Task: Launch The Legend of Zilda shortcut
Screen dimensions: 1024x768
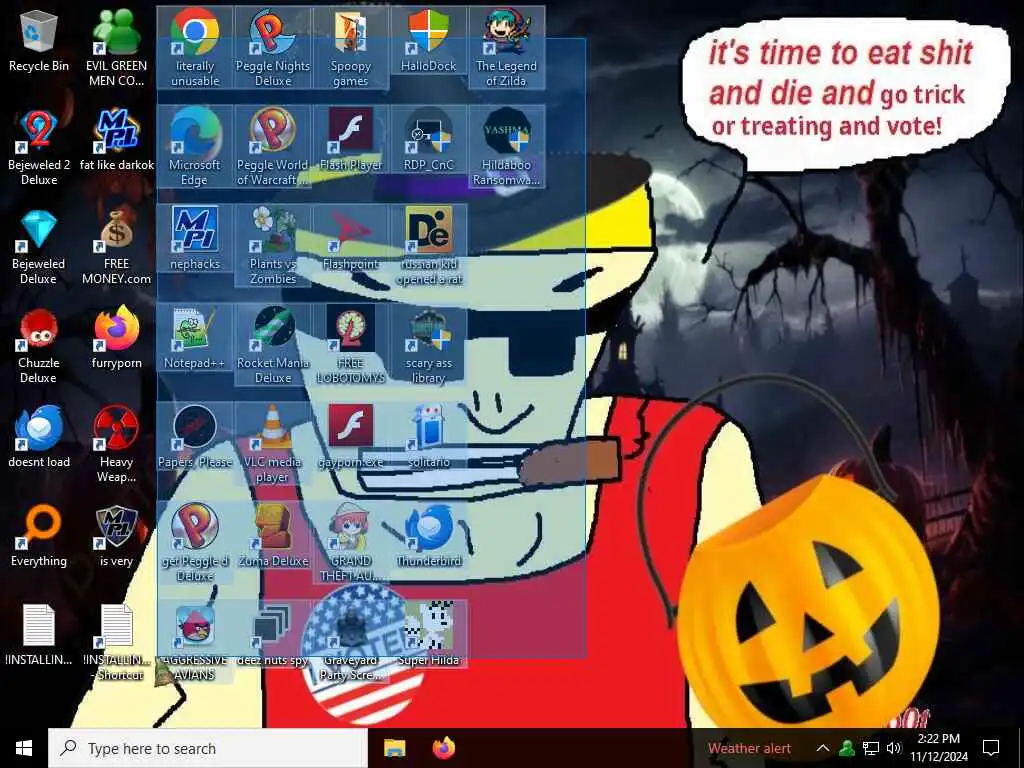Action: point(506,48)
